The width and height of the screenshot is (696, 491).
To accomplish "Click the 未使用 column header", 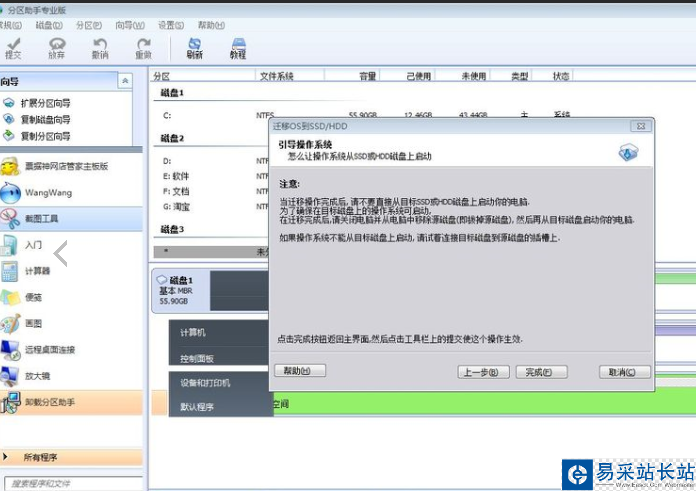I will coord(463,76).
